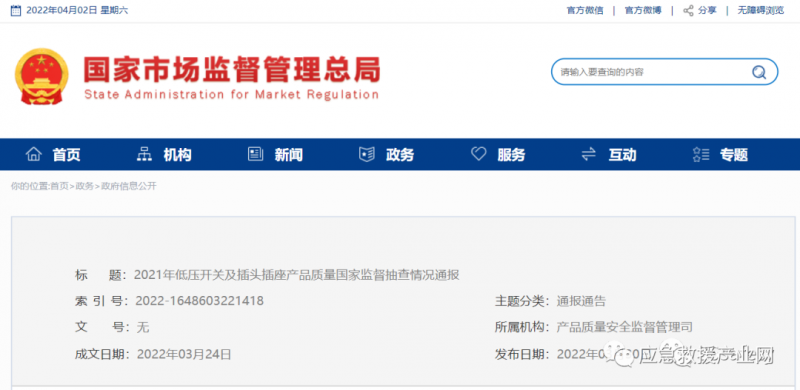The height and width of the screenshot is (390, 800).
Task: Click the search magnifier icon
Action: (759, 72)
